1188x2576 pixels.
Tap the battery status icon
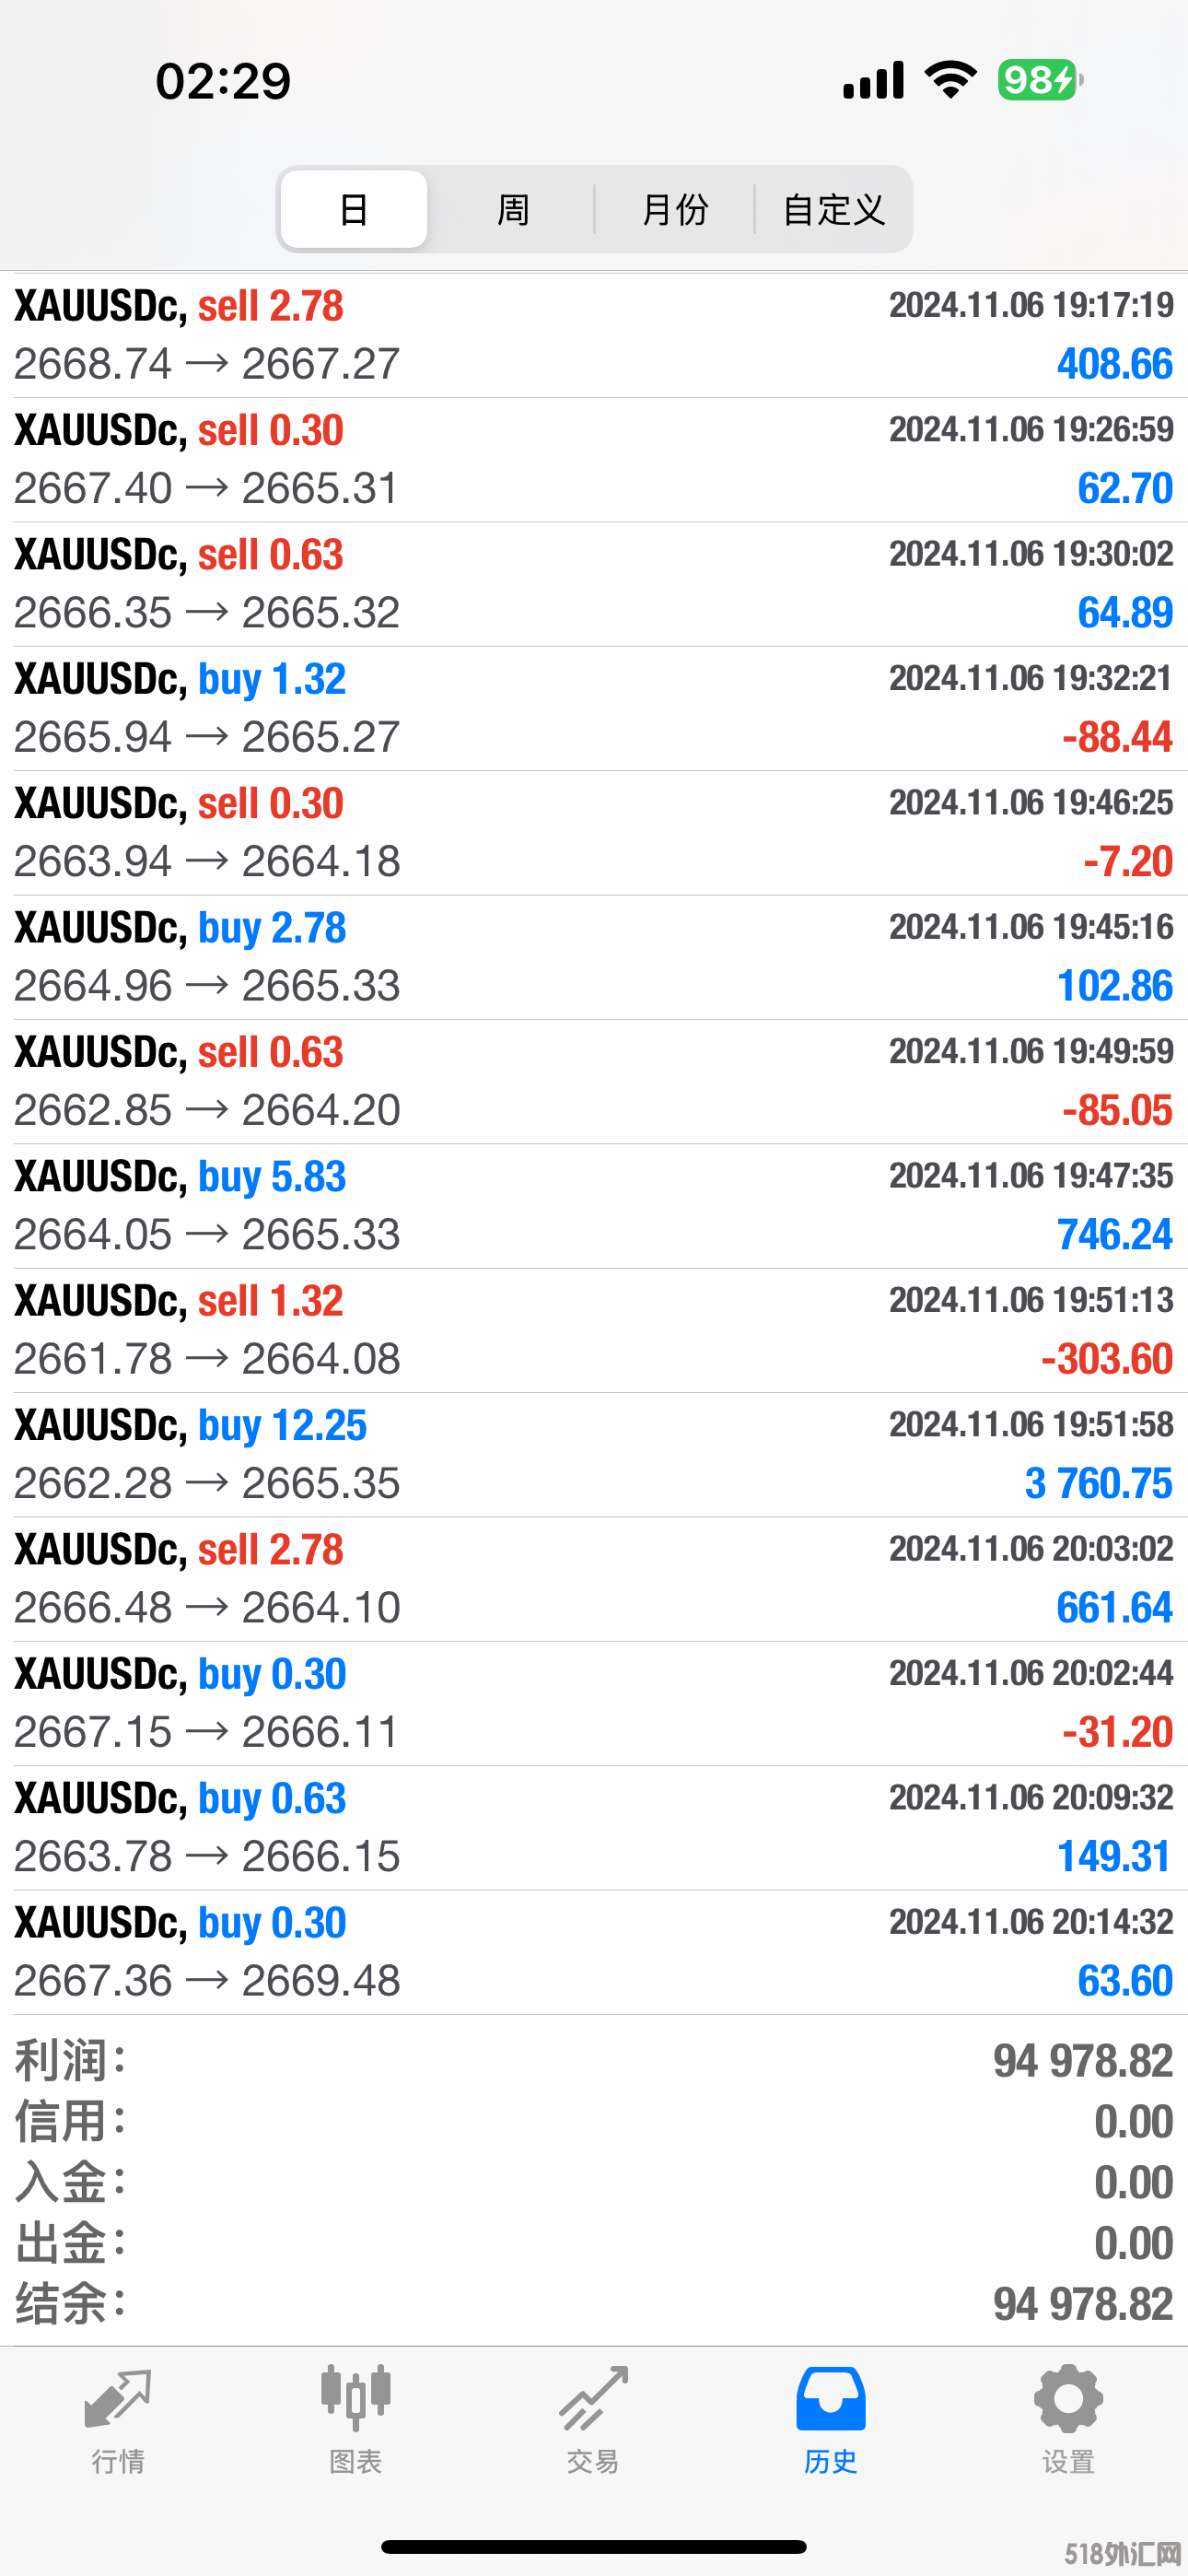point(1039,80)
